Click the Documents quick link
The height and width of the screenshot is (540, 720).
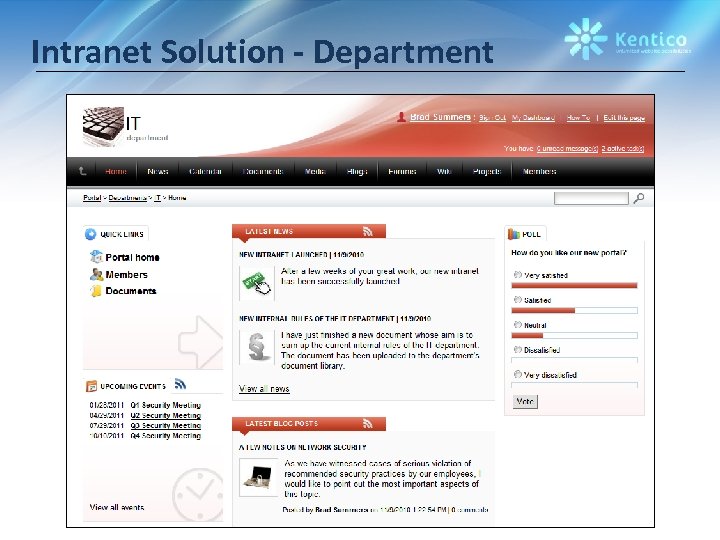[x=131, y=291]
